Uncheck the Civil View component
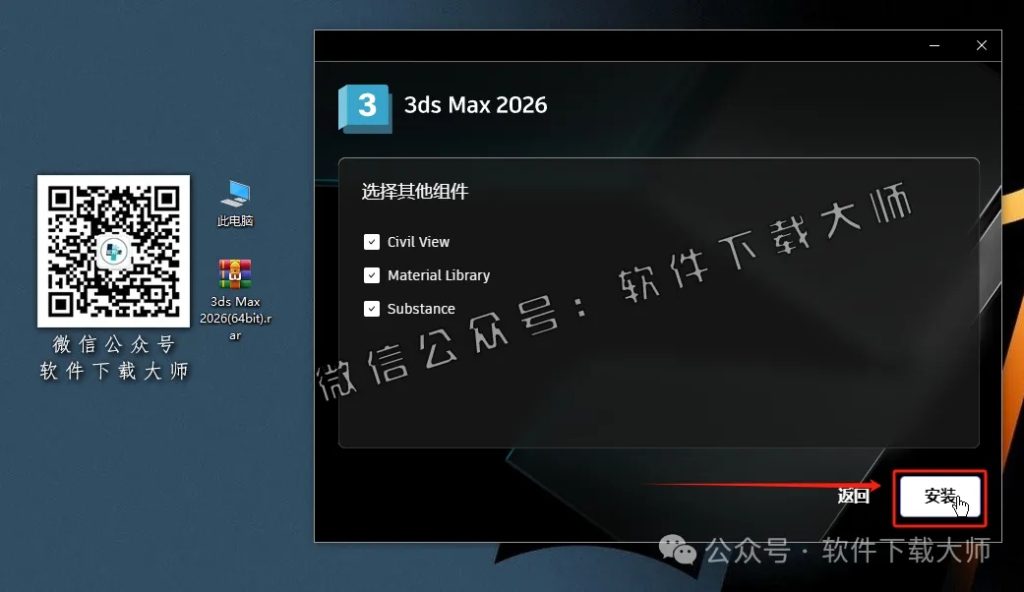Viewport: 1024px width, 592px height. pyautogui.click(x=371, y=241)
